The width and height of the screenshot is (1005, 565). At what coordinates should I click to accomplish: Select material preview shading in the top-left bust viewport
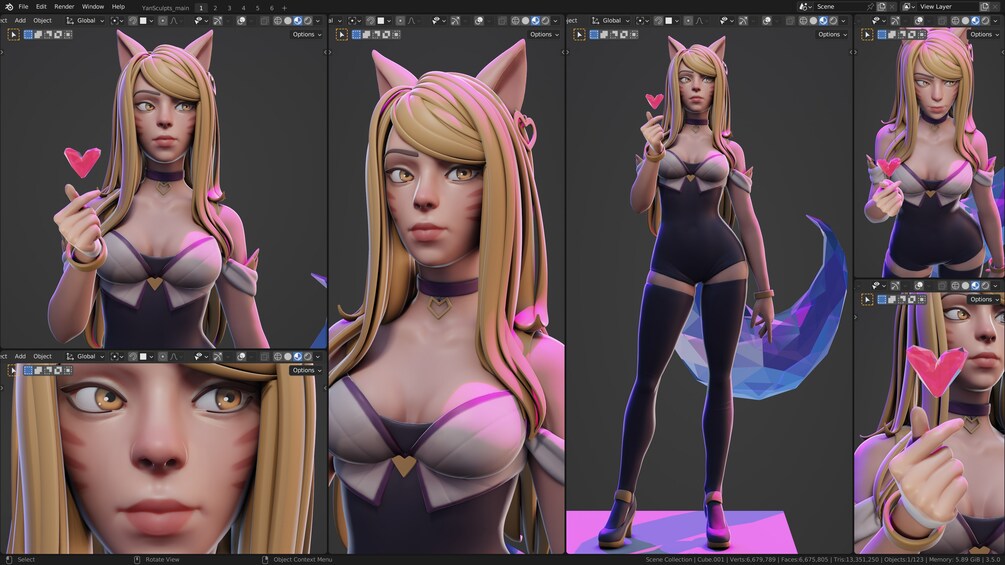(x=297, y=20)
